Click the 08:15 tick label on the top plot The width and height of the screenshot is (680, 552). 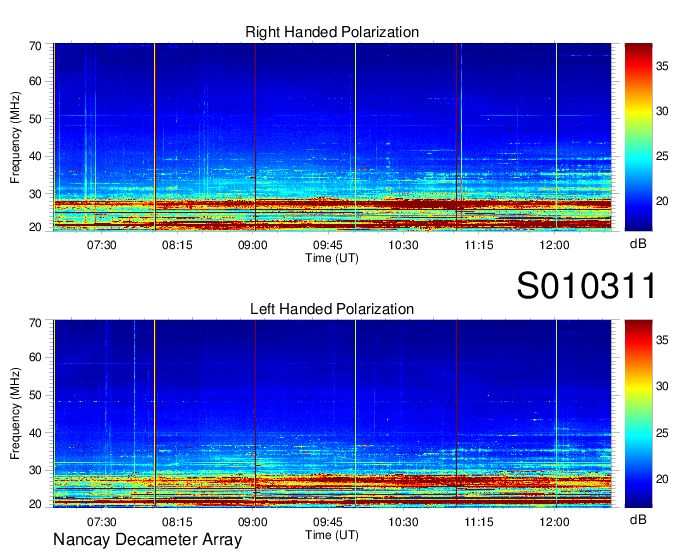(177, 245)
